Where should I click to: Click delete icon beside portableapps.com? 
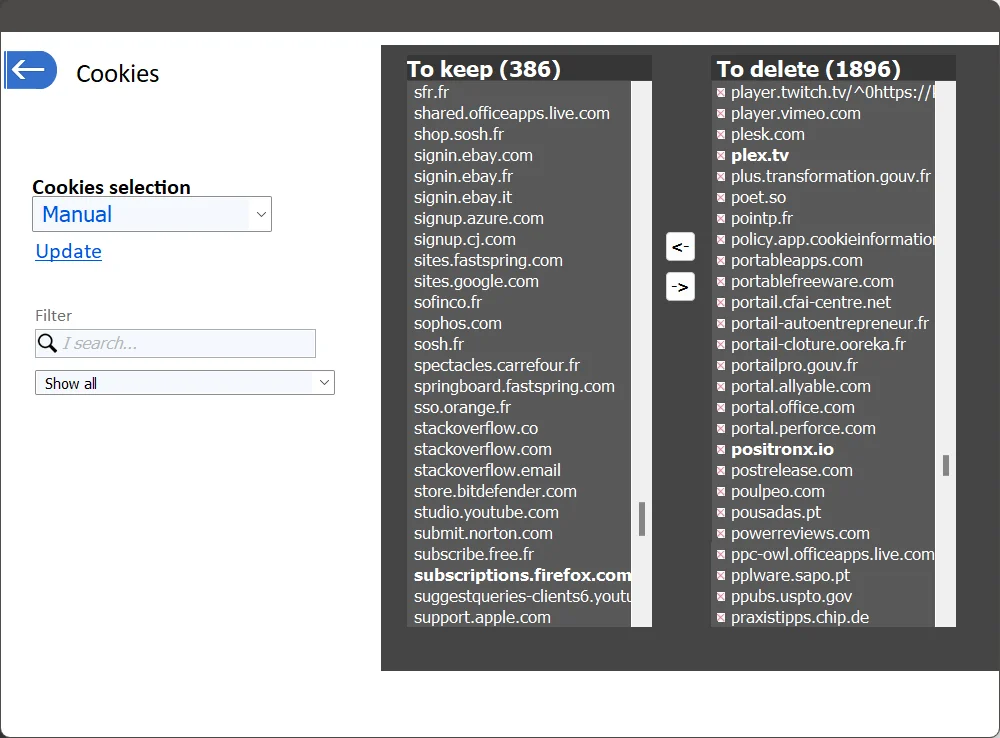pyautogui.click(x=721, y=261)
